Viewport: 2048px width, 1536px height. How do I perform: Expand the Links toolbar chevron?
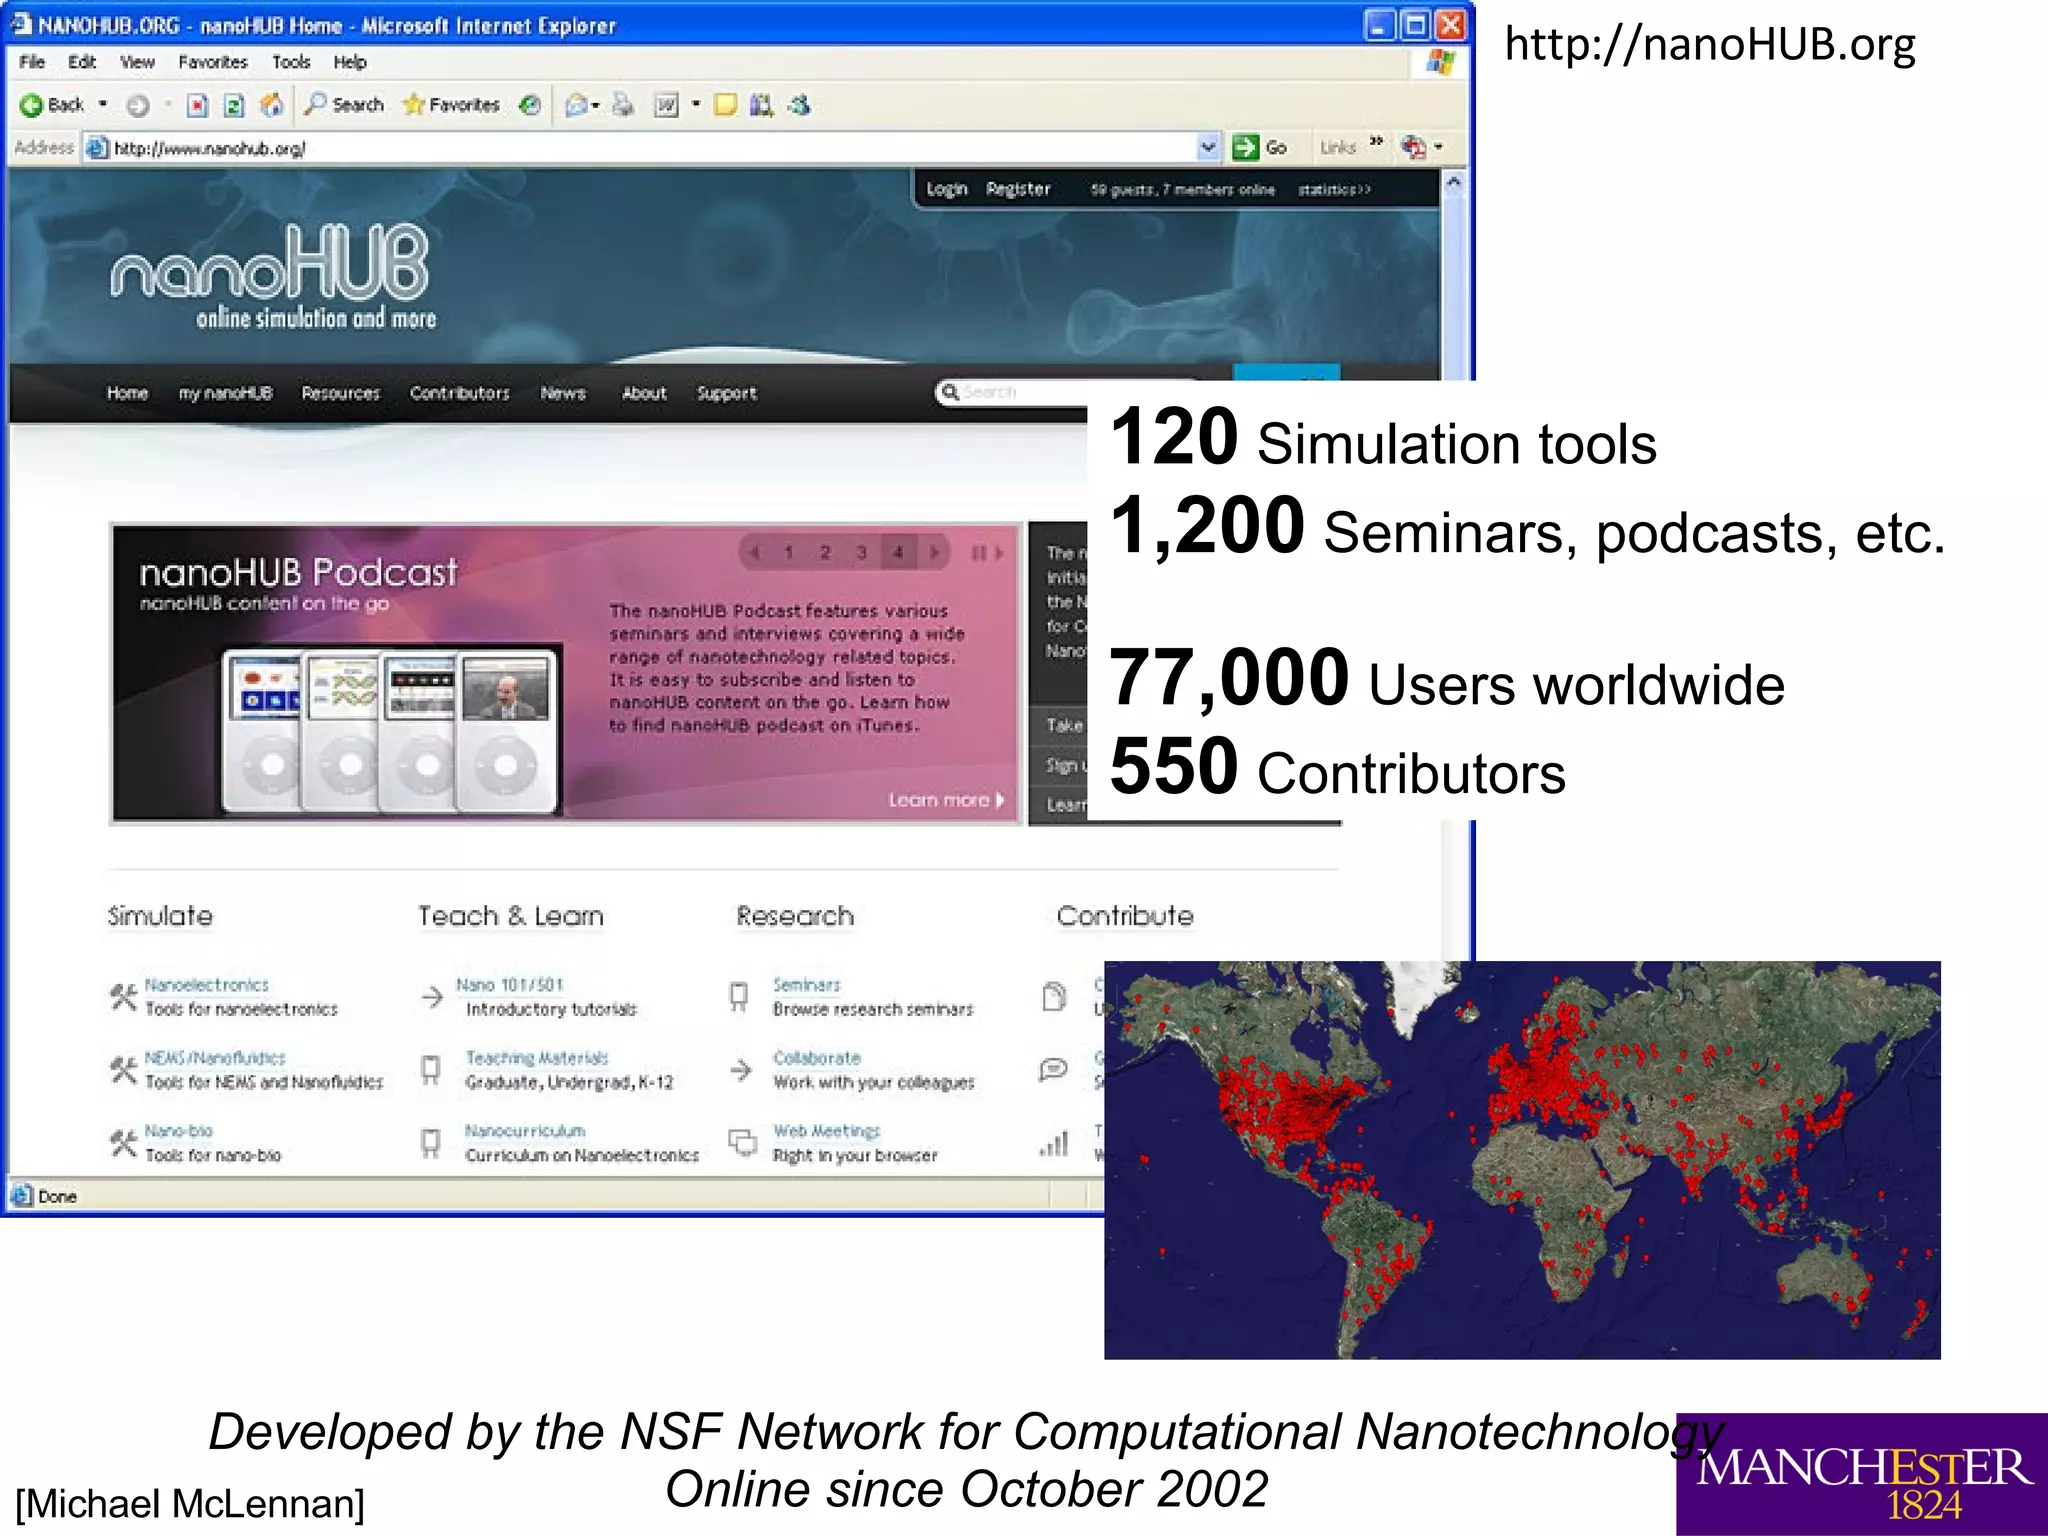[x=1377, y=142]
